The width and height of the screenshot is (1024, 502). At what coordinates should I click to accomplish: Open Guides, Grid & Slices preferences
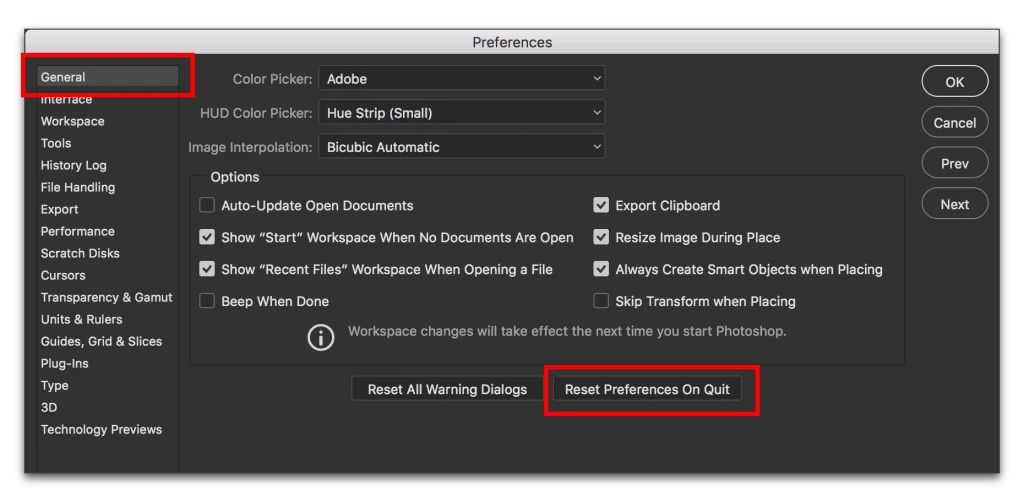[x=101, y=341]
